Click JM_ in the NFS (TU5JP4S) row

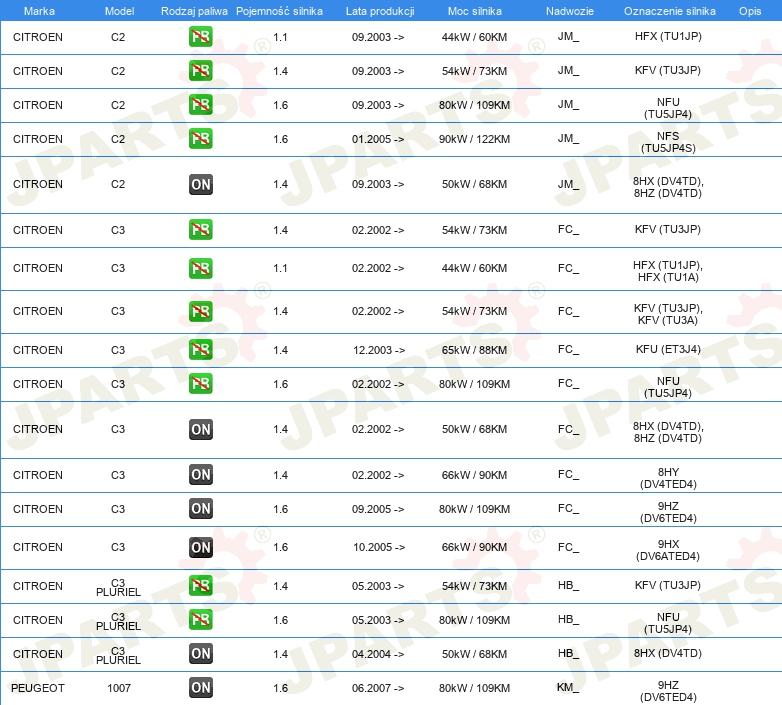click(568, 138)
